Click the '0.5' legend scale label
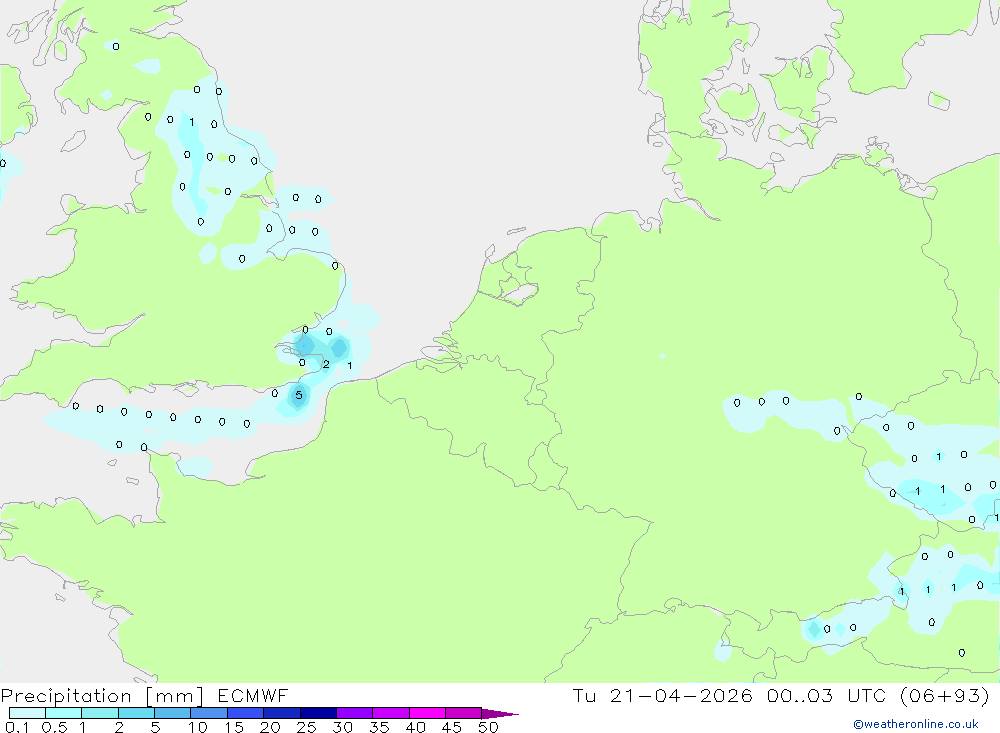 point(54,727)
